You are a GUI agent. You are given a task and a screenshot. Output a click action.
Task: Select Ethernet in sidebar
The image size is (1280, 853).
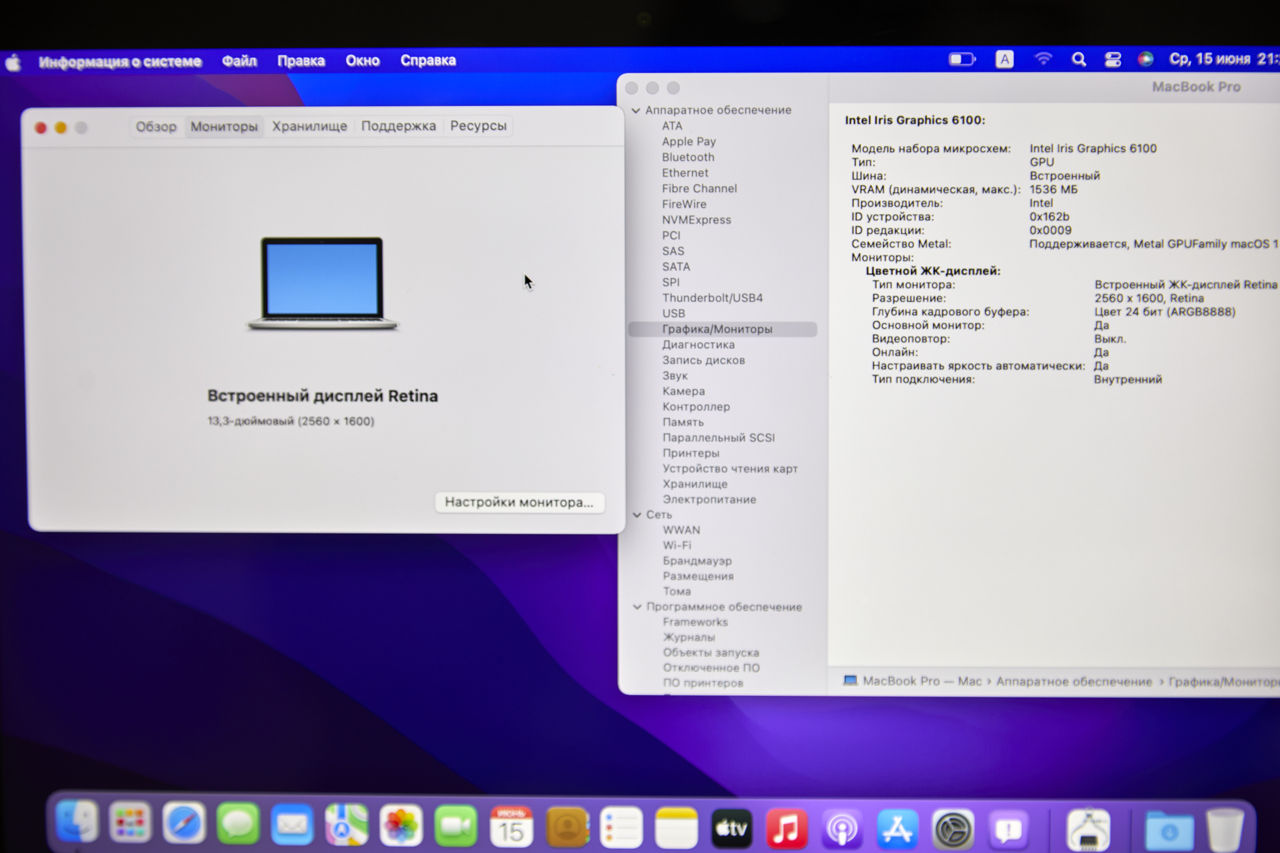[x=685, y=172]
